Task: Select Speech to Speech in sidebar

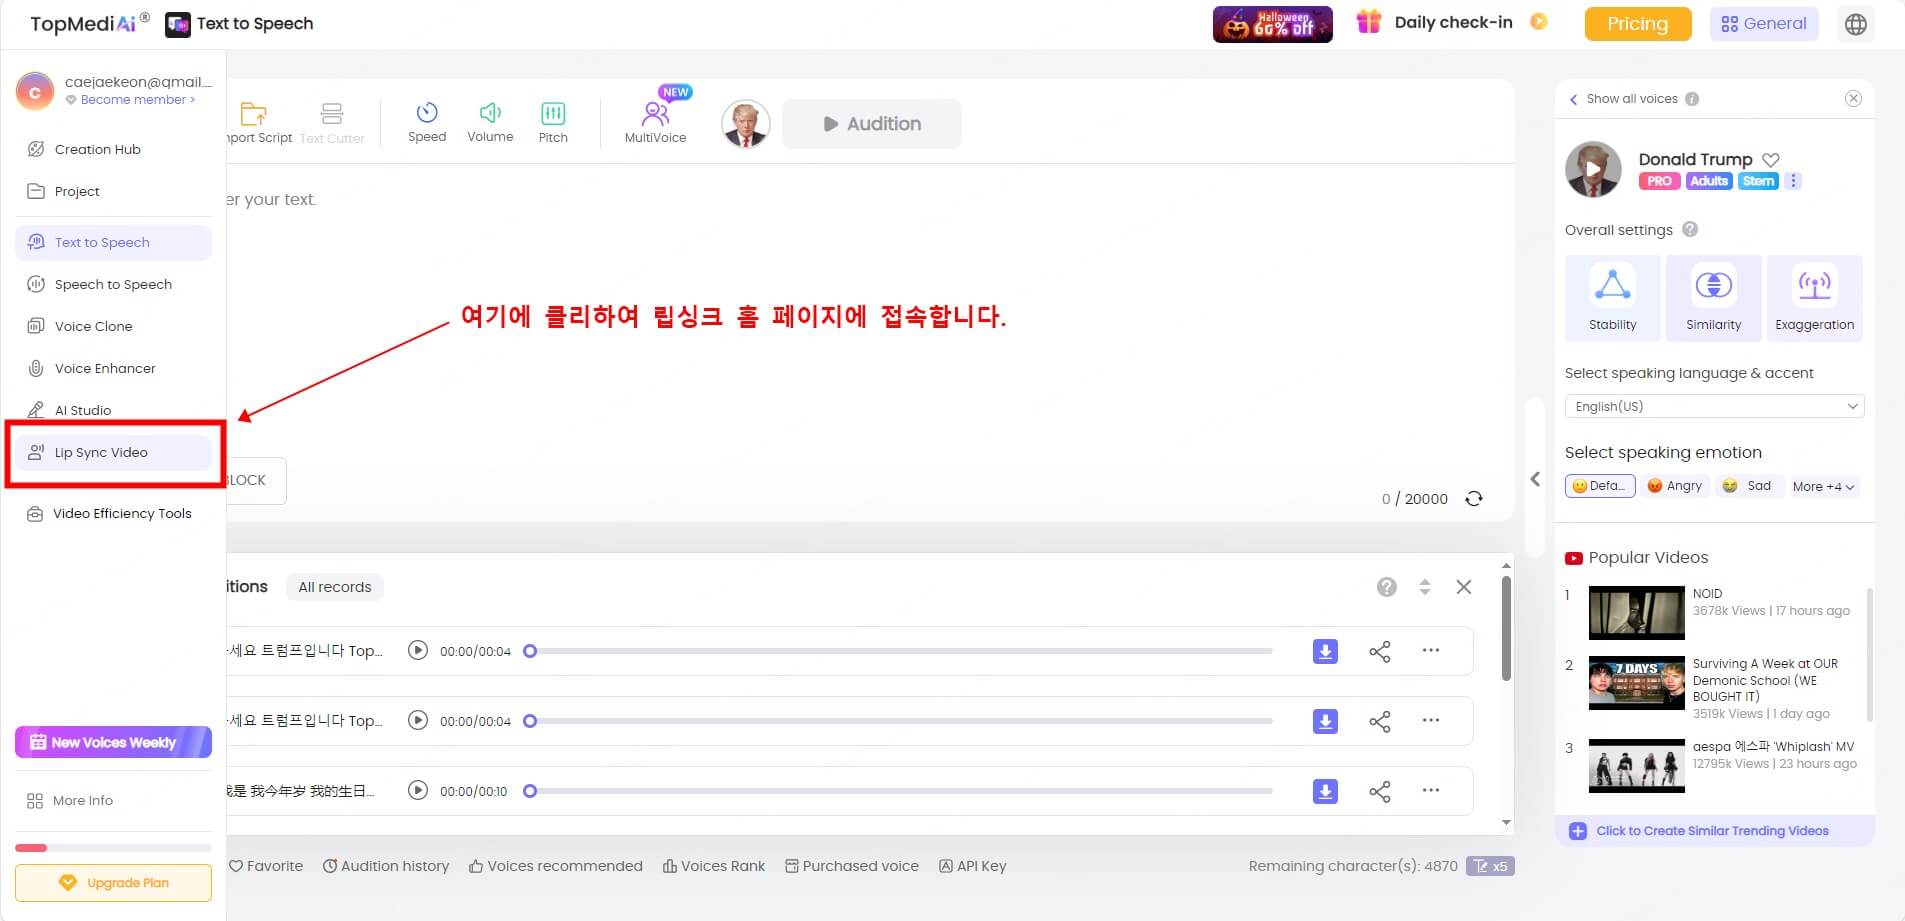Action: pyautogui.click(x=113, y=284)
